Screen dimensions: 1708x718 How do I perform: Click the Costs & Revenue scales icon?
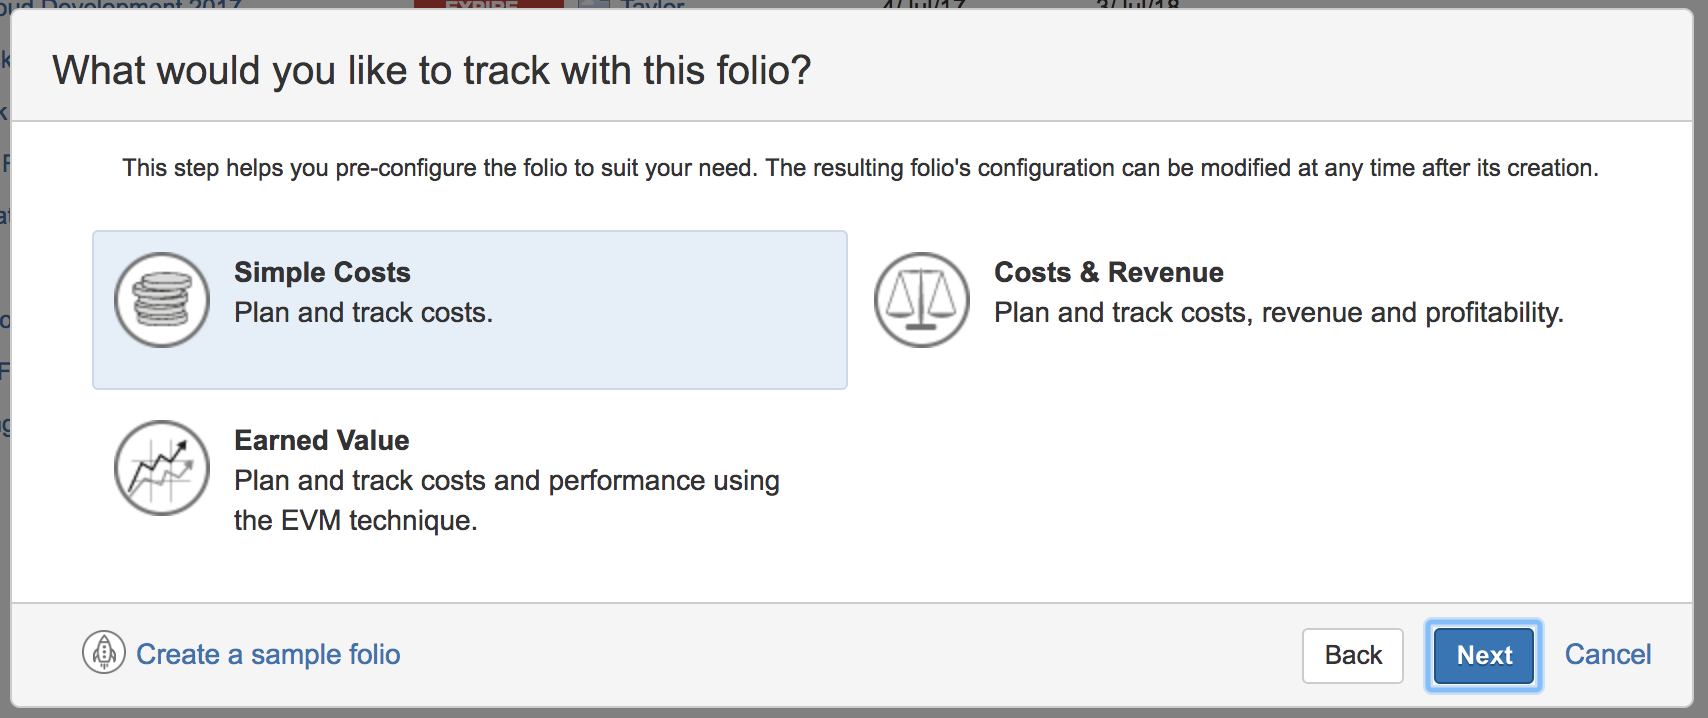[x=921, y=300]
